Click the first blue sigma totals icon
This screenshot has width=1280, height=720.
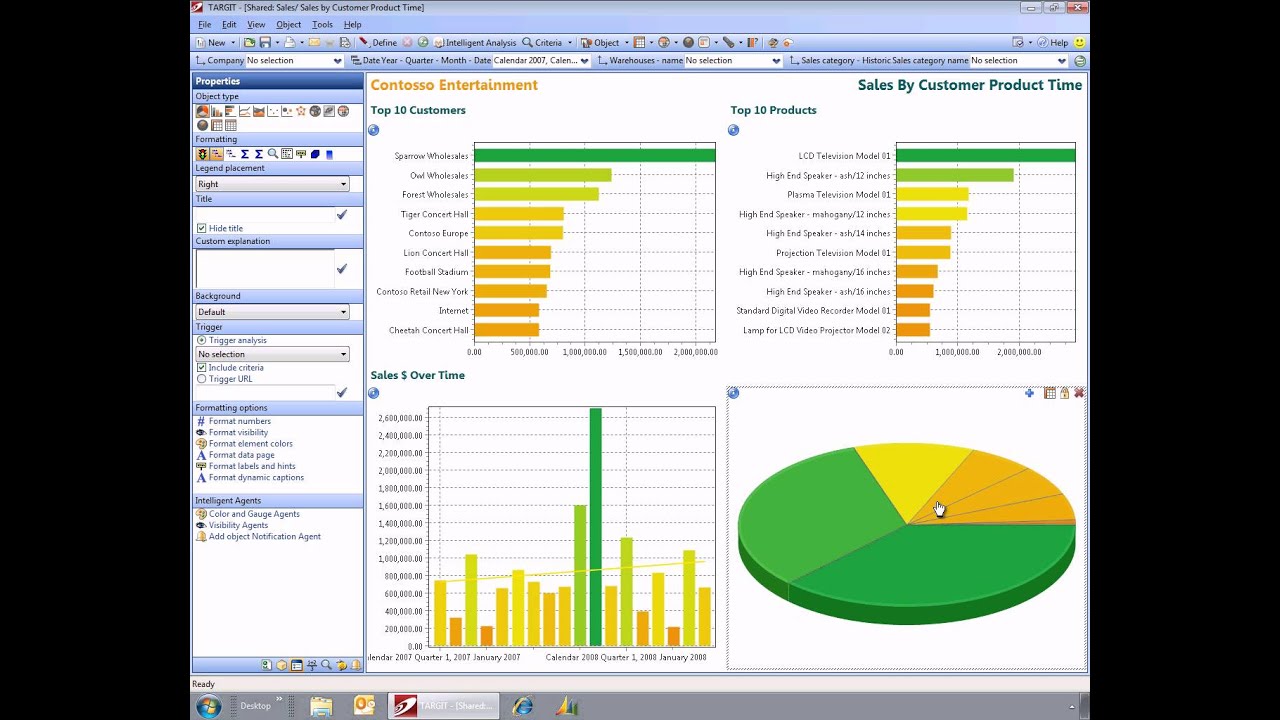click(x=245, y=154)
